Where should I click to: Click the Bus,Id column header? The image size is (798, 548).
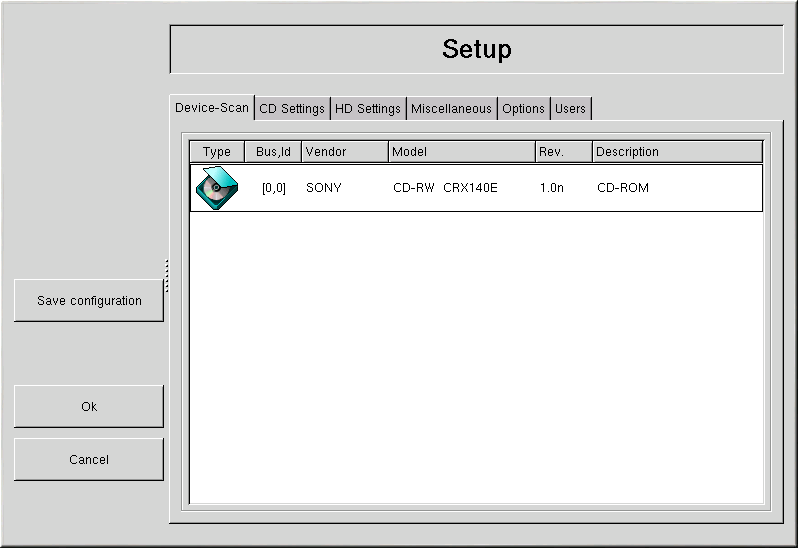tap(273, 152)
